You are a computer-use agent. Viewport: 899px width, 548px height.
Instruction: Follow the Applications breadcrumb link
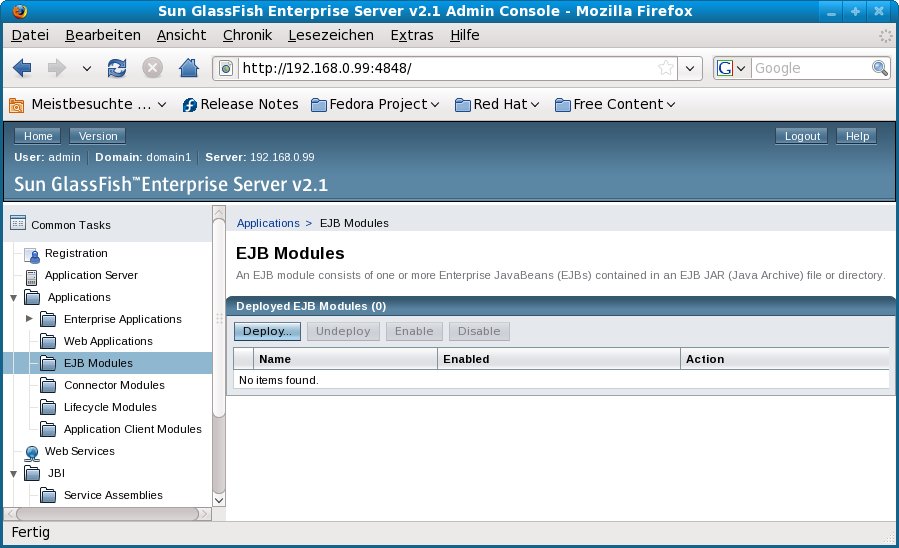268,223
